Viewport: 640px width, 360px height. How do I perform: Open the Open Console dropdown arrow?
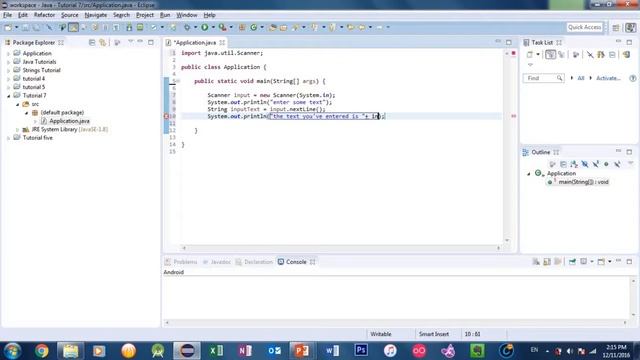(x=609, y=261)
